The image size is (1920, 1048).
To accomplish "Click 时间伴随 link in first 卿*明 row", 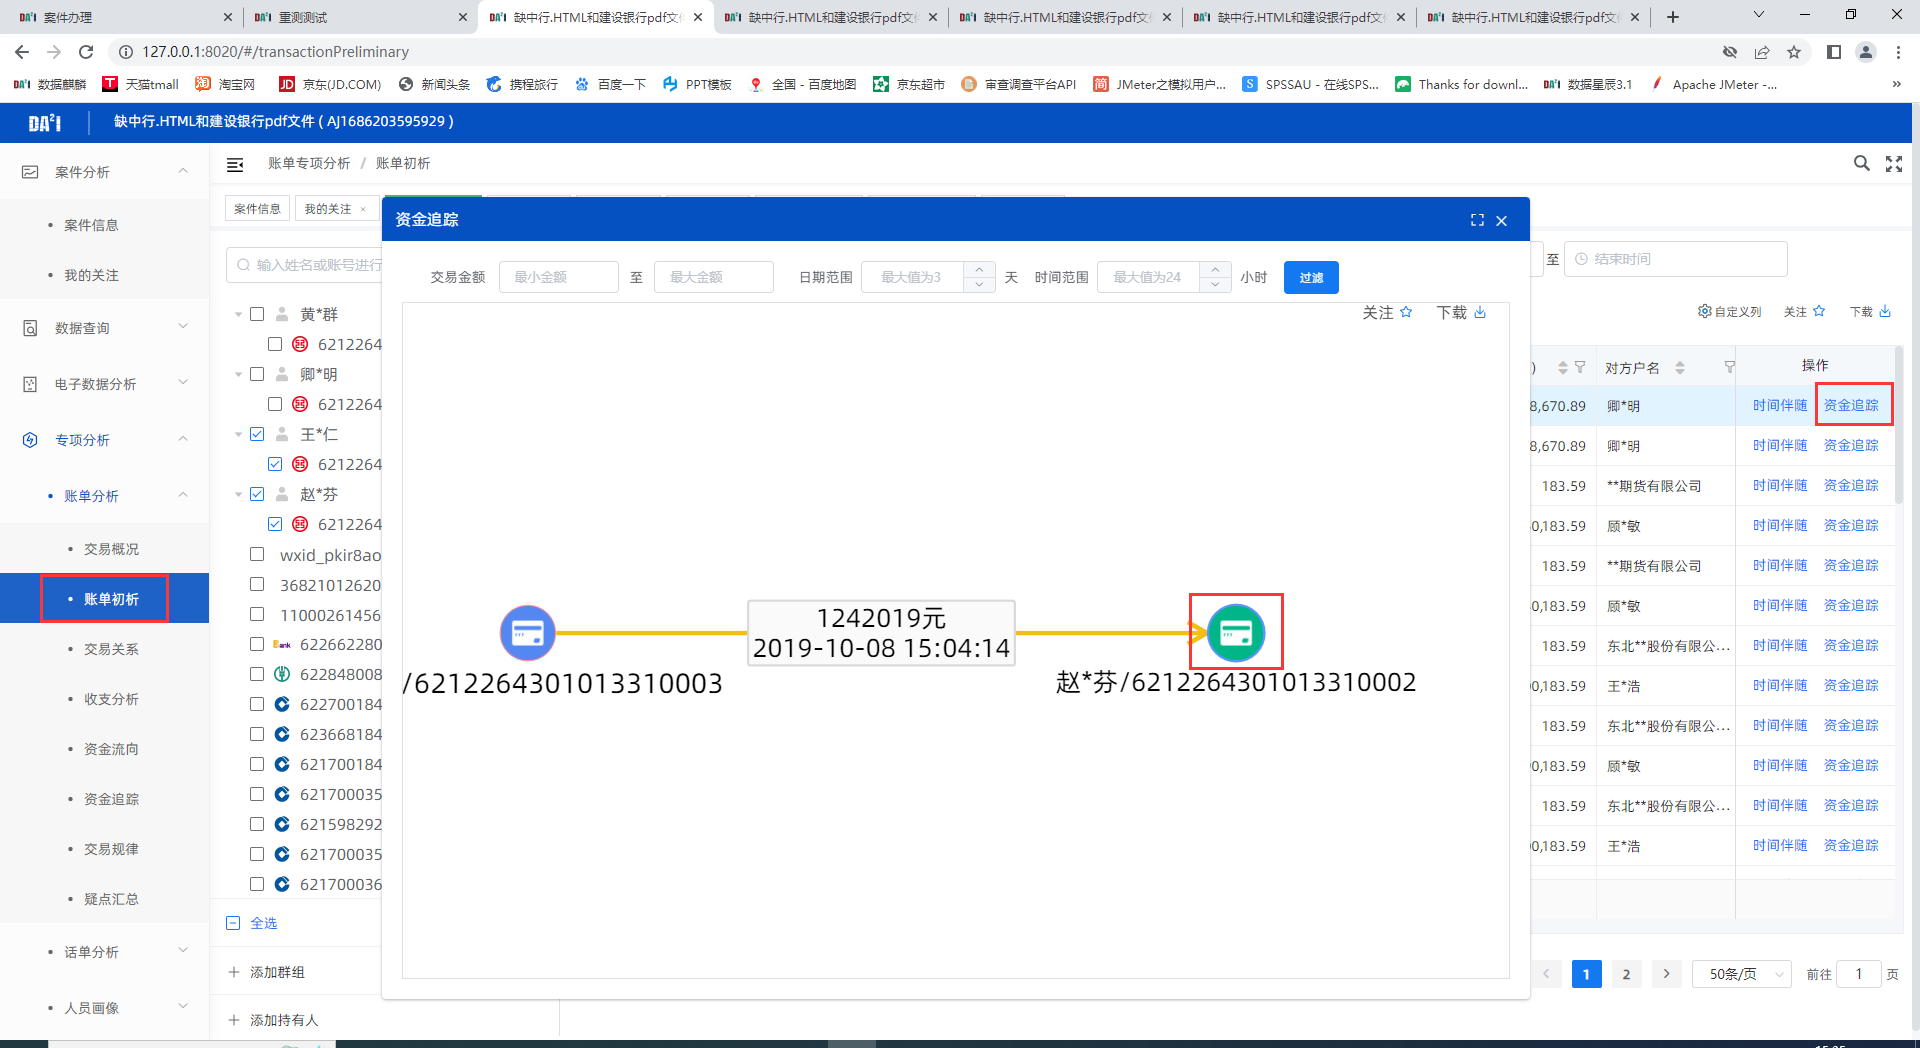I will tap(1780, 405).
